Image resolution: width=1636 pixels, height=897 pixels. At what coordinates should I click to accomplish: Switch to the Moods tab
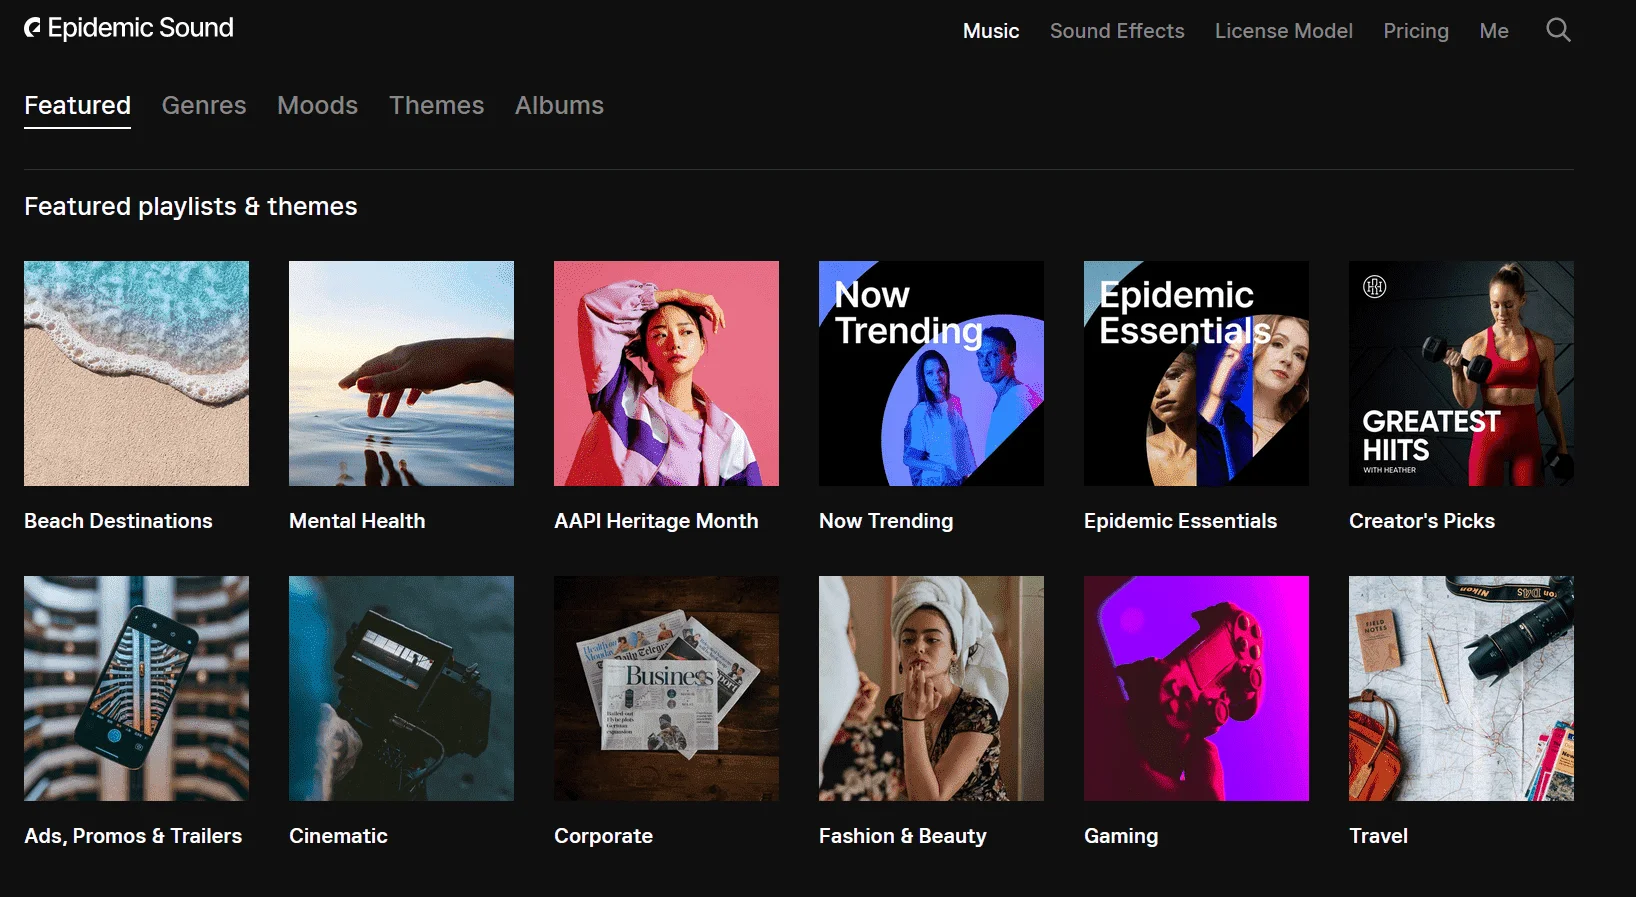tap(317, 105)
